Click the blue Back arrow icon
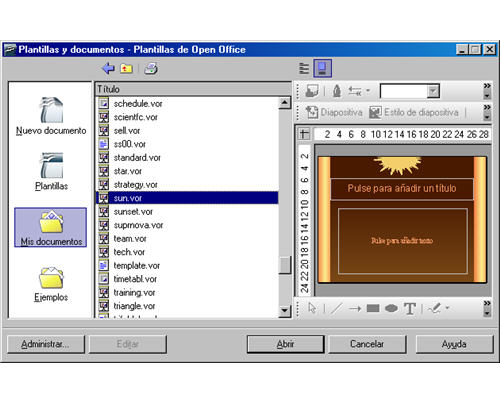 pos(108,68)
